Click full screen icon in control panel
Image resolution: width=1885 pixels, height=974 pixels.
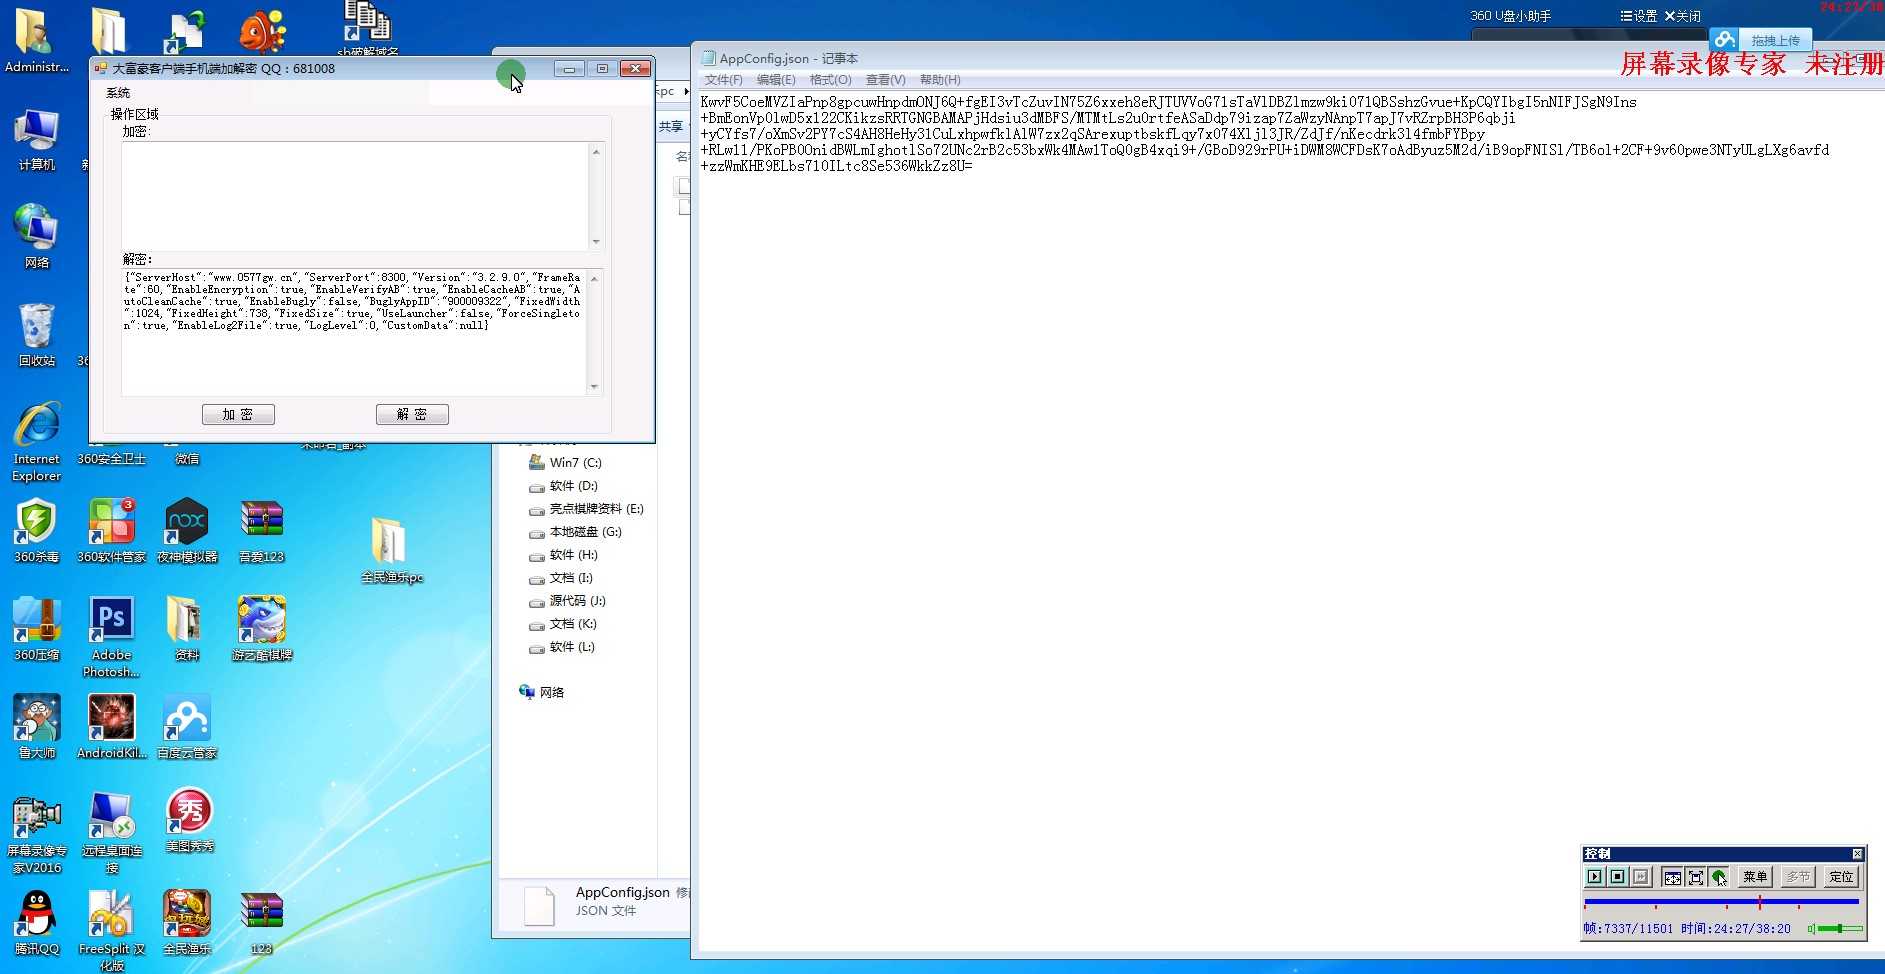pos(1696,877)
